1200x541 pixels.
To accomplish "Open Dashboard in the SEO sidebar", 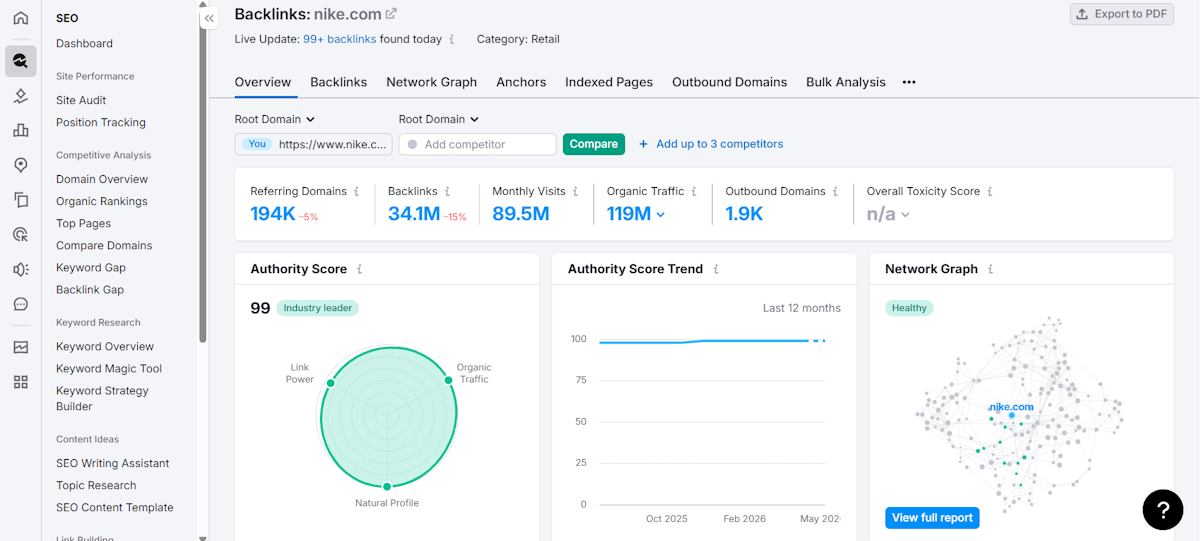I will pyautogui.click(x=84, y=44).
